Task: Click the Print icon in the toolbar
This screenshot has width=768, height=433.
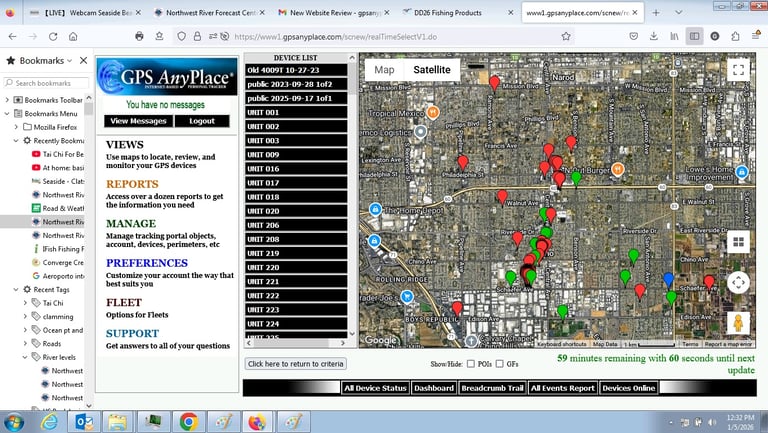Action: pos(139,36)
